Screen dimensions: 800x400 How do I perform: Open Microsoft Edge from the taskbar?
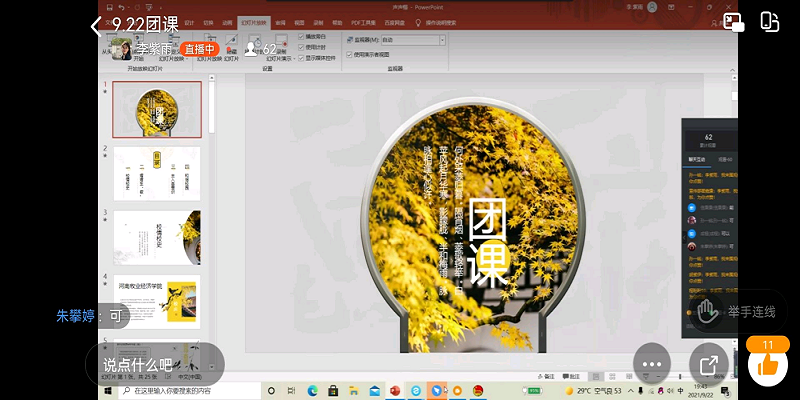coord(311,389)
